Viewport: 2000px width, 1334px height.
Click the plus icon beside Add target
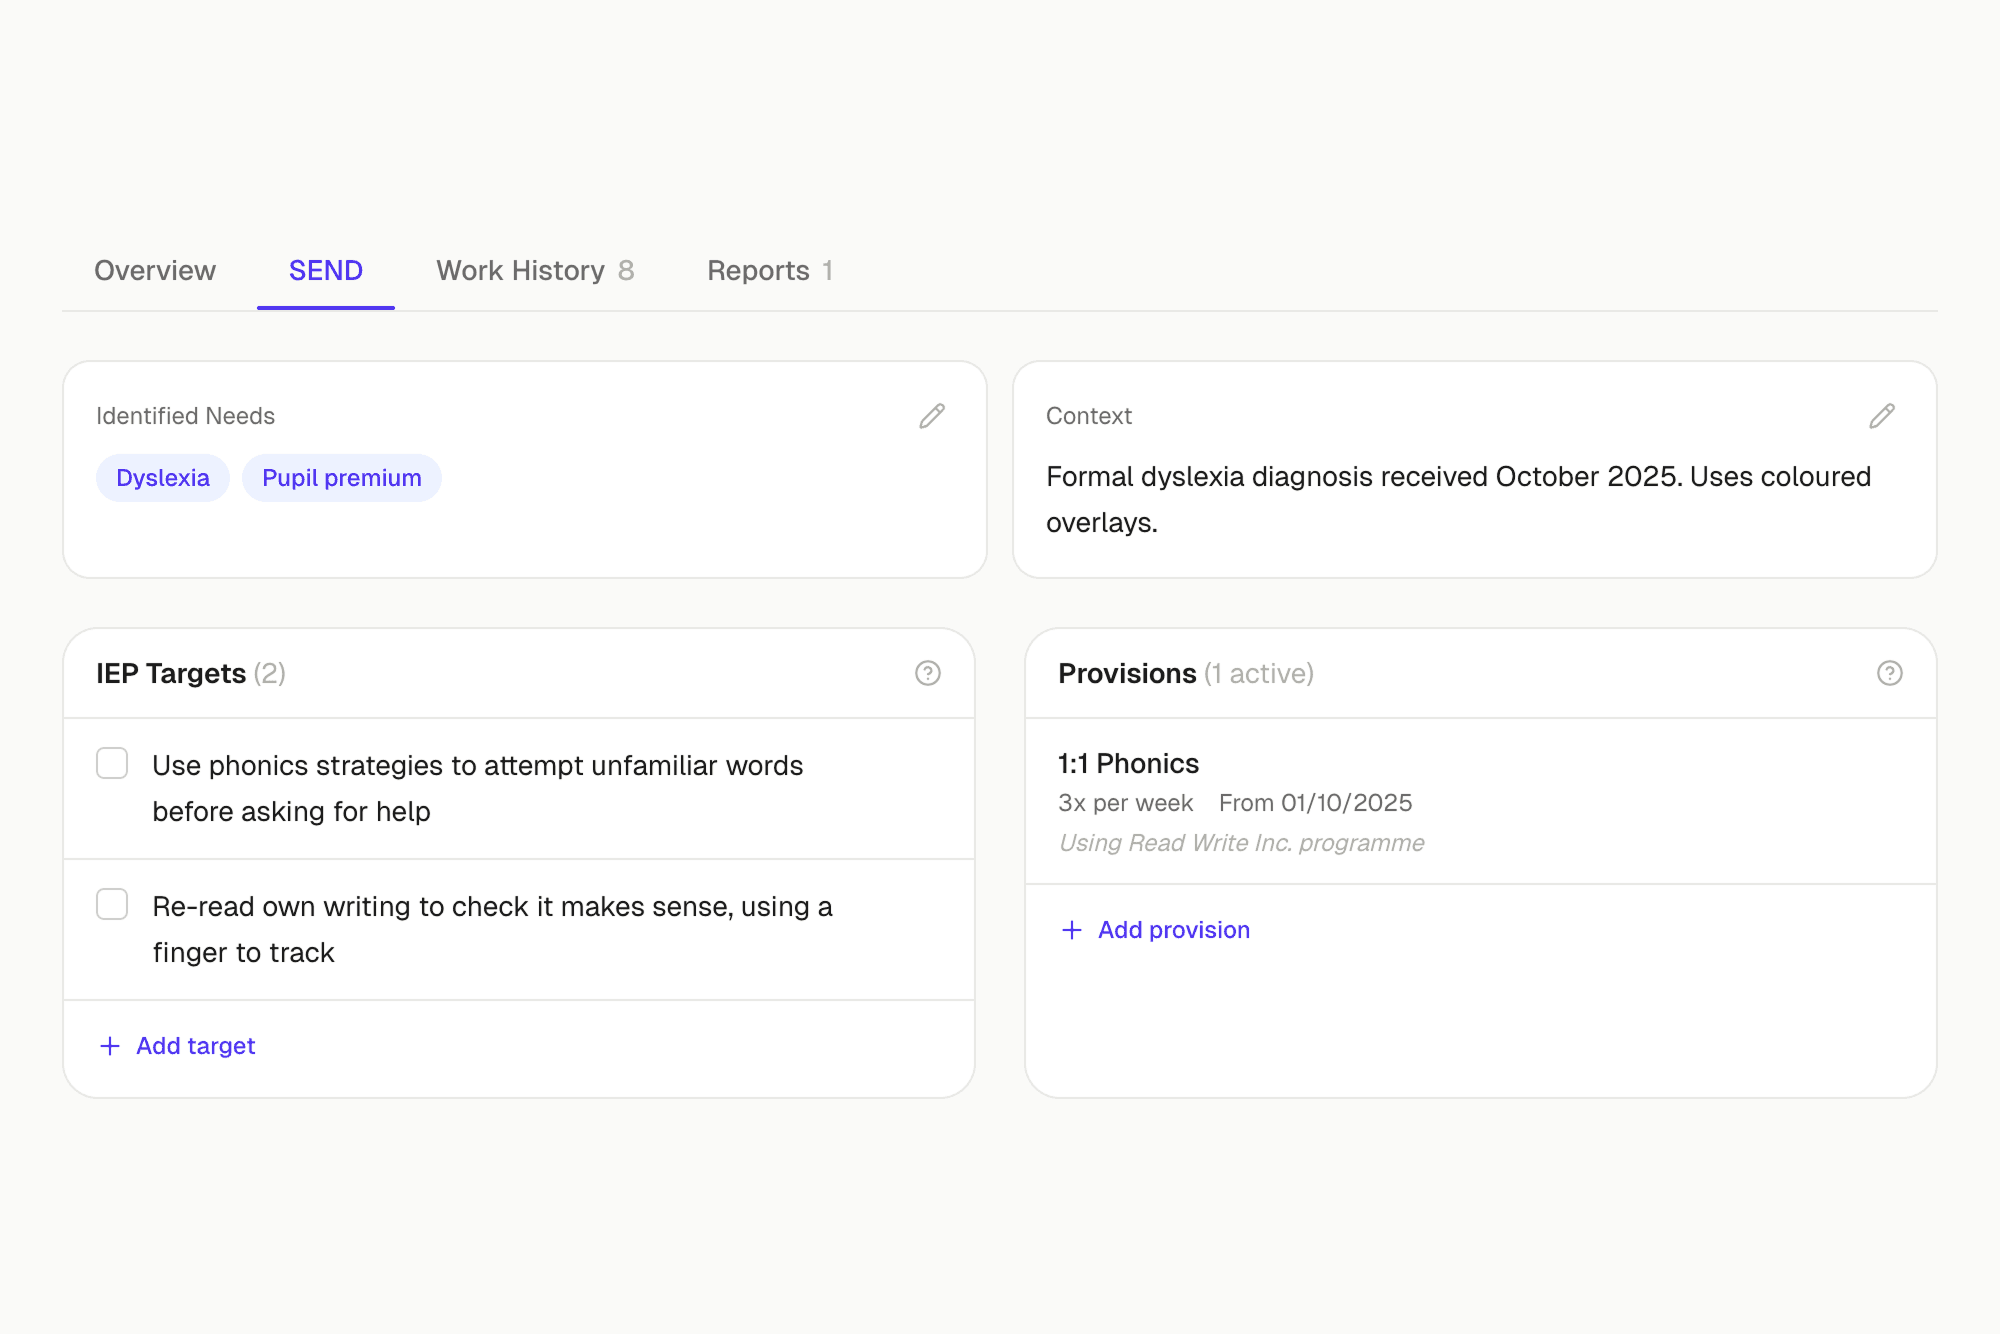point(110,1046)
